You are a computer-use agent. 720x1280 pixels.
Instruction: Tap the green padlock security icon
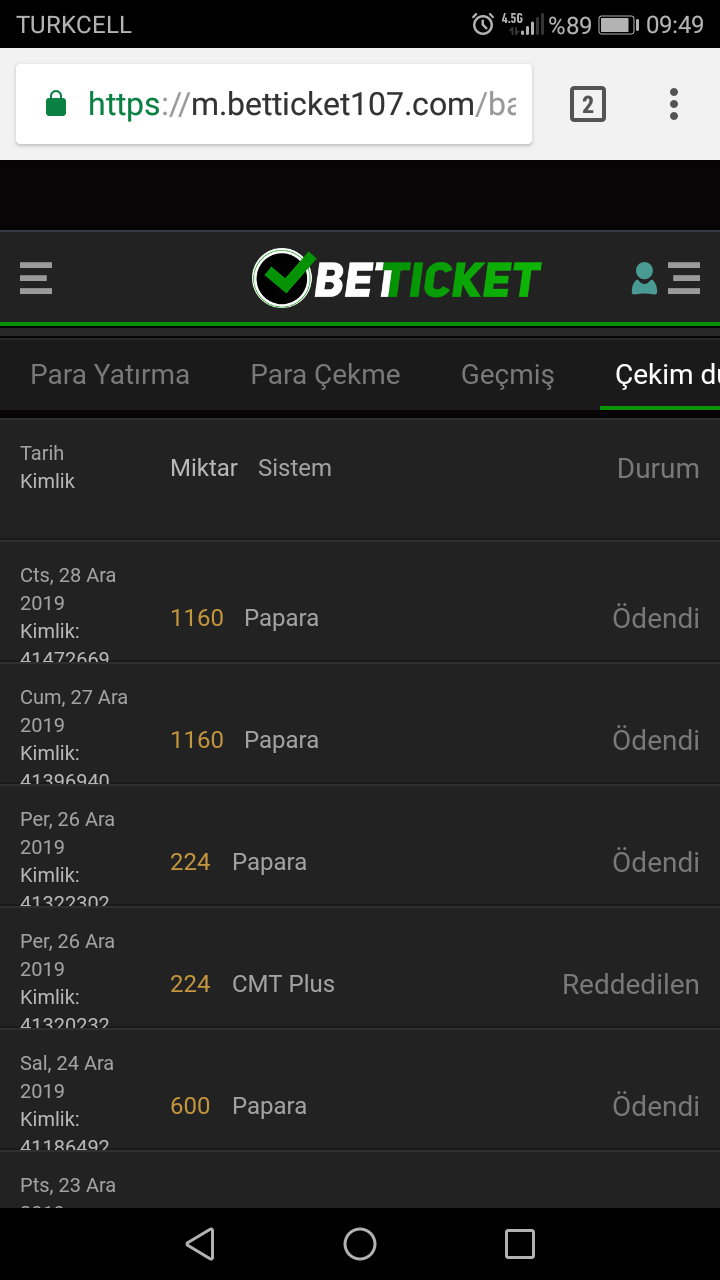(x=56, y=104)
